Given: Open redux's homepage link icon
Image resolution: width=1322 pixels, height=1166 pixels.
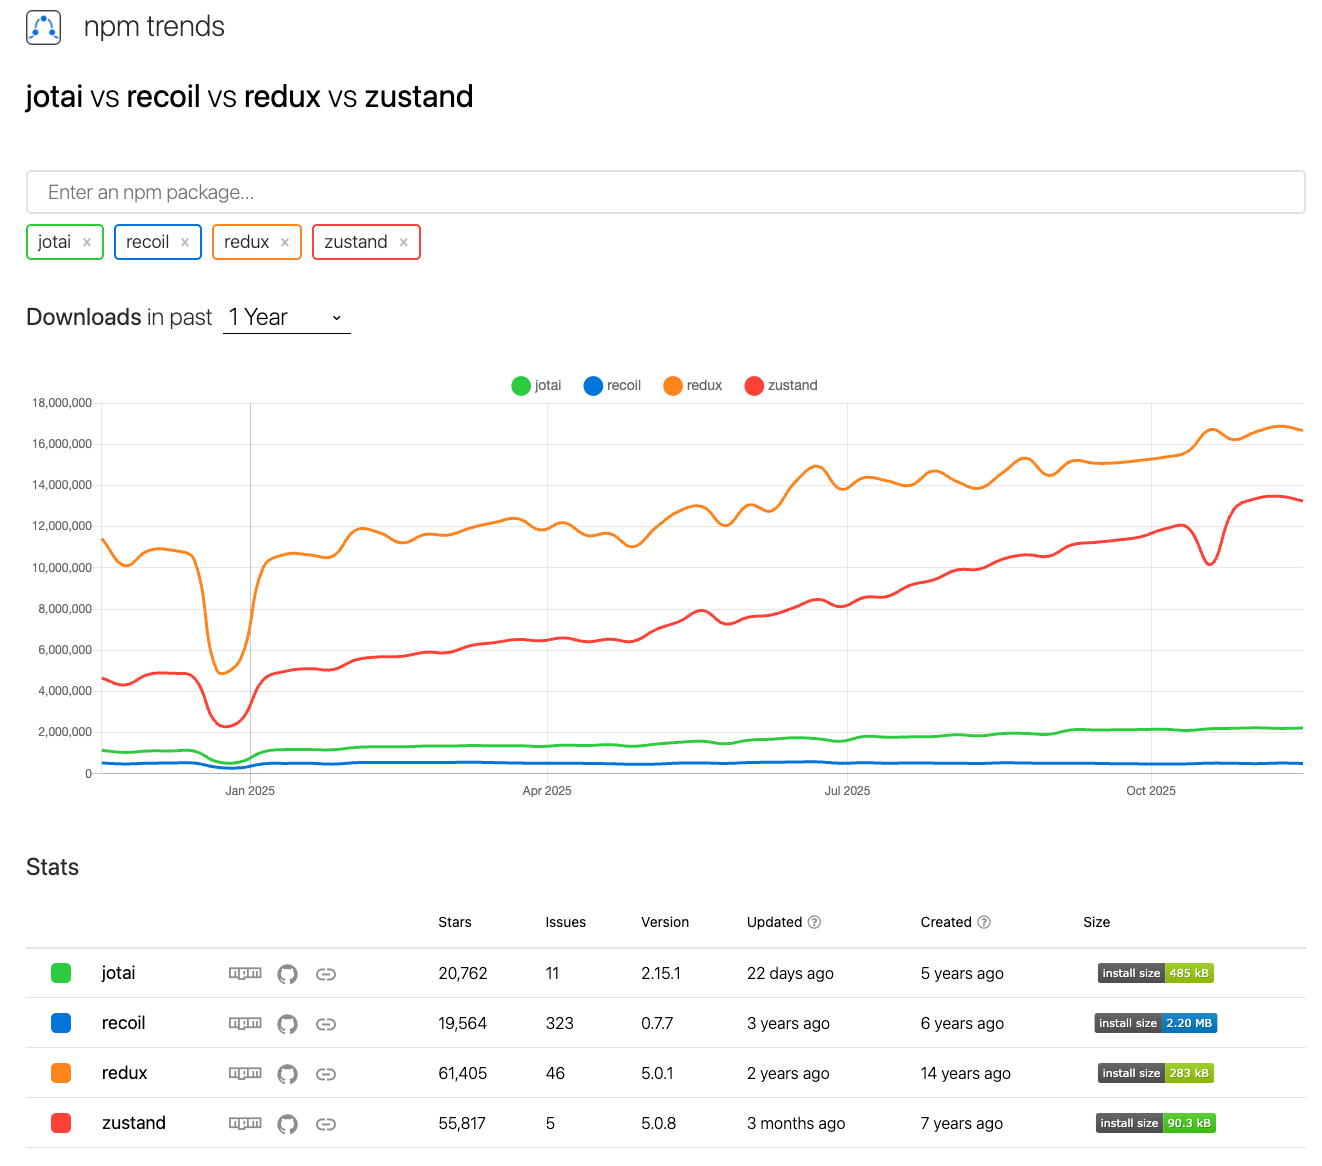Looking at the screenshot, I should point(326,1074).
